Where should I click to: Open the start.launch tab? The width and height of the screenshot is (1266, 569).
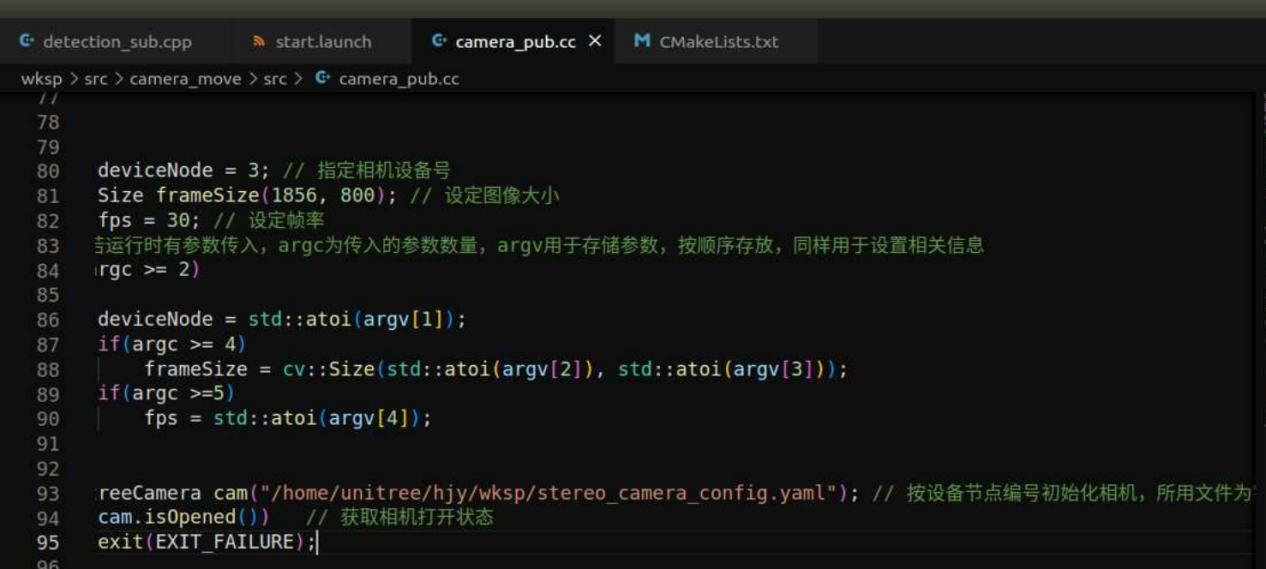tap(311, 42)
